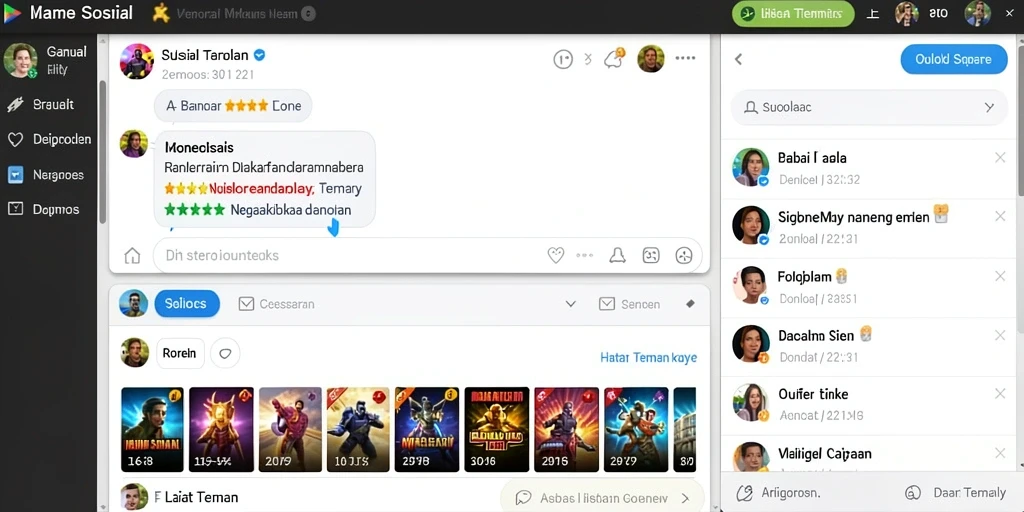Screen dimensions: 1024x512
Task: Select the Ceessaran tab
Action: click(x=276, y=304)
